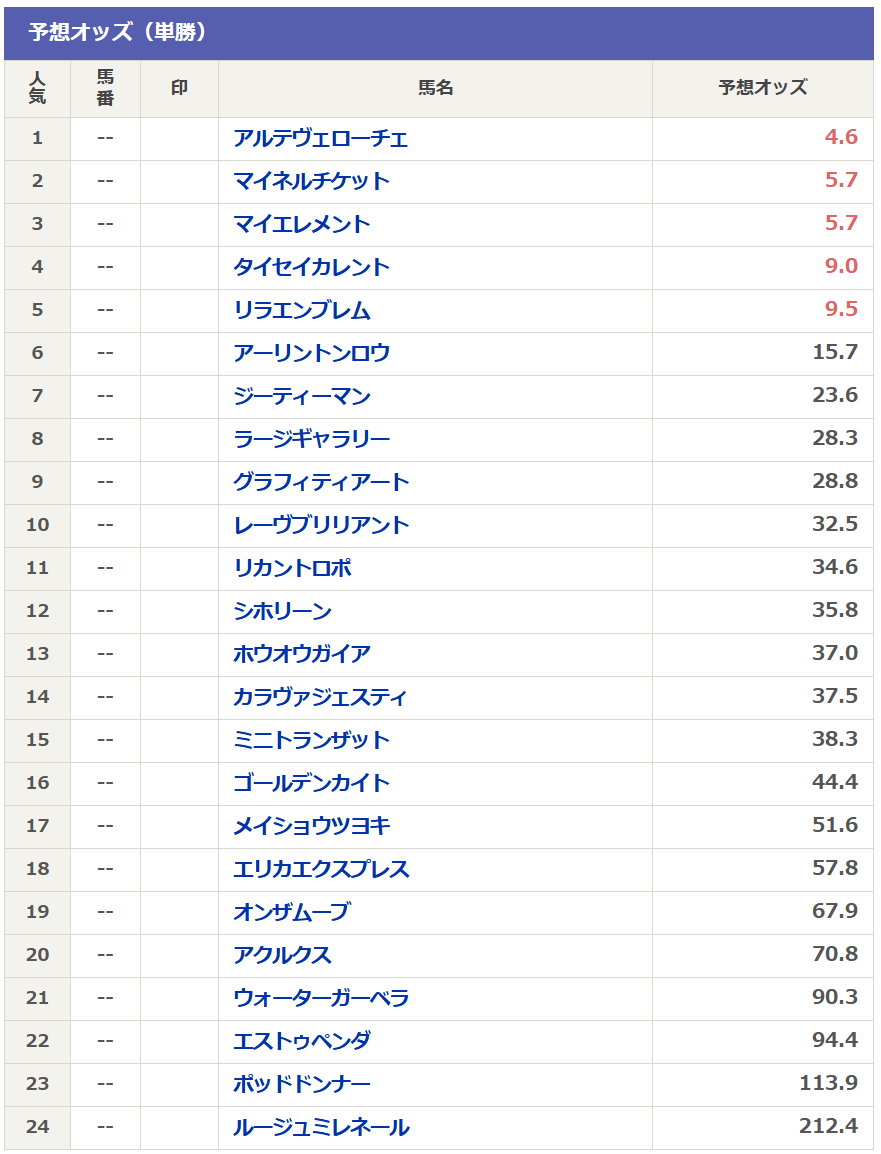Click the 印 column header
Screen dimensions: 881x1154
[x=180, y=88]
